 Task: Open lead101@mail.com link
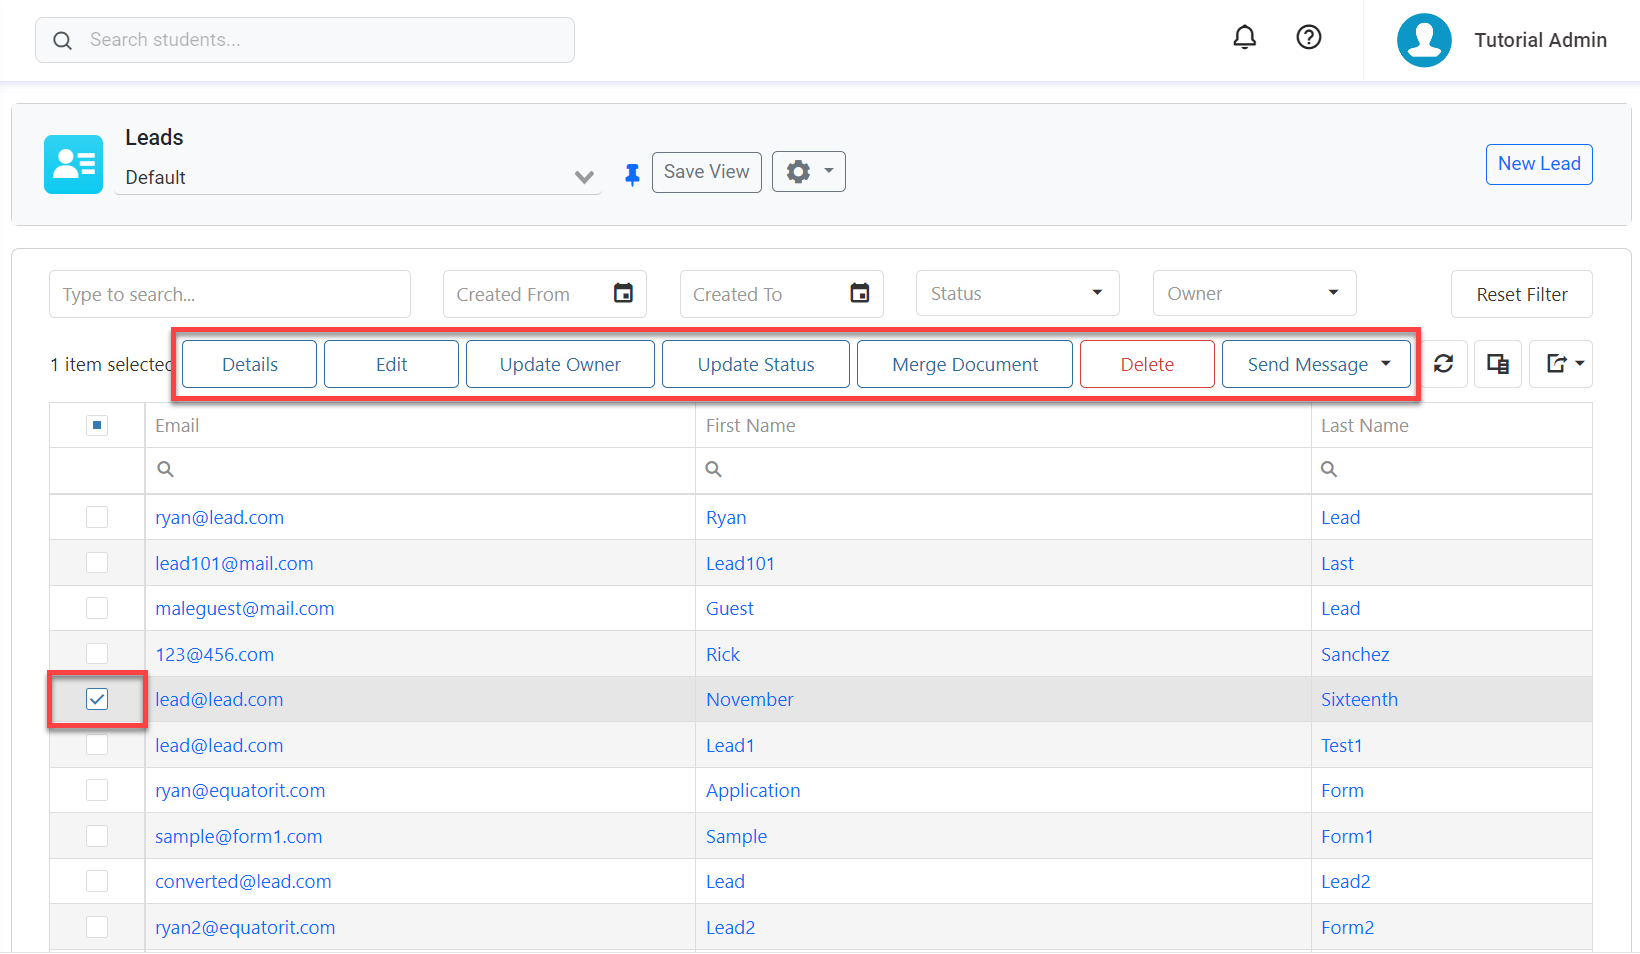234,563
